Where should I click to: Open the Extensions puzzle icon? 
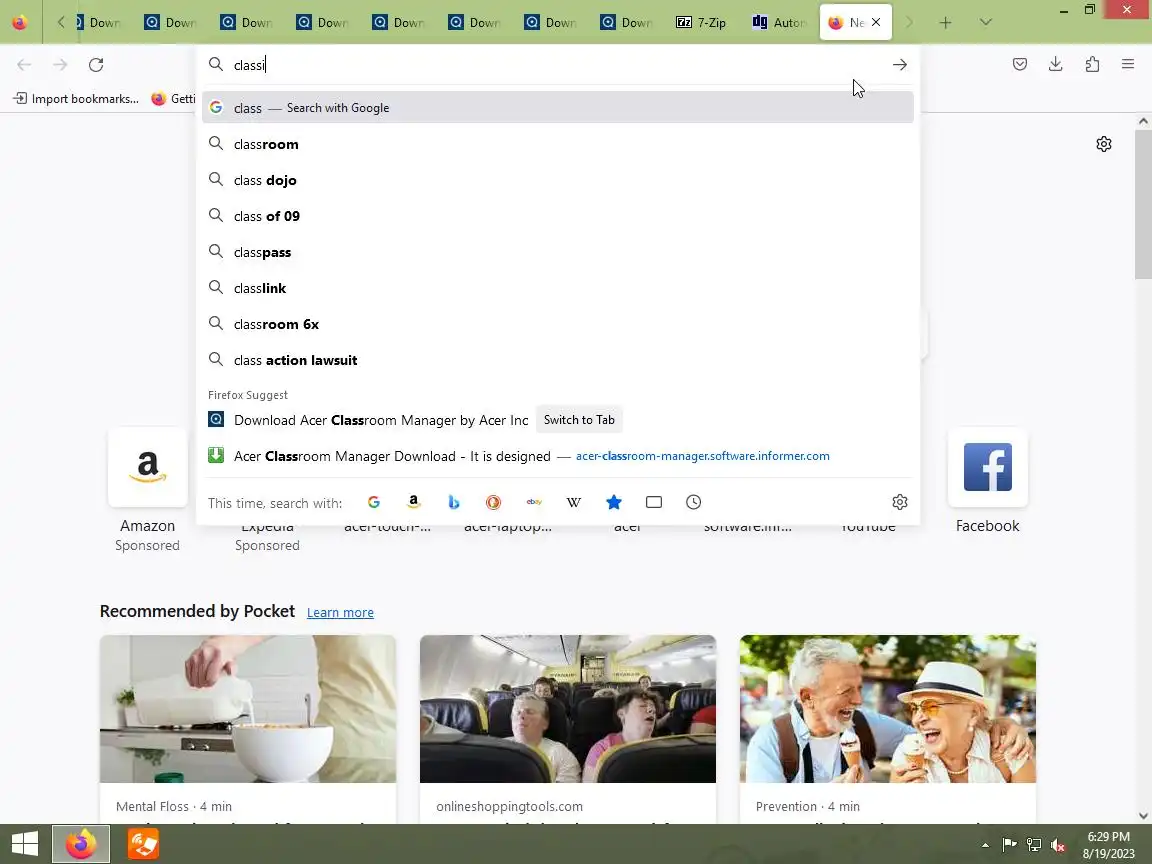pos(1092,64)
